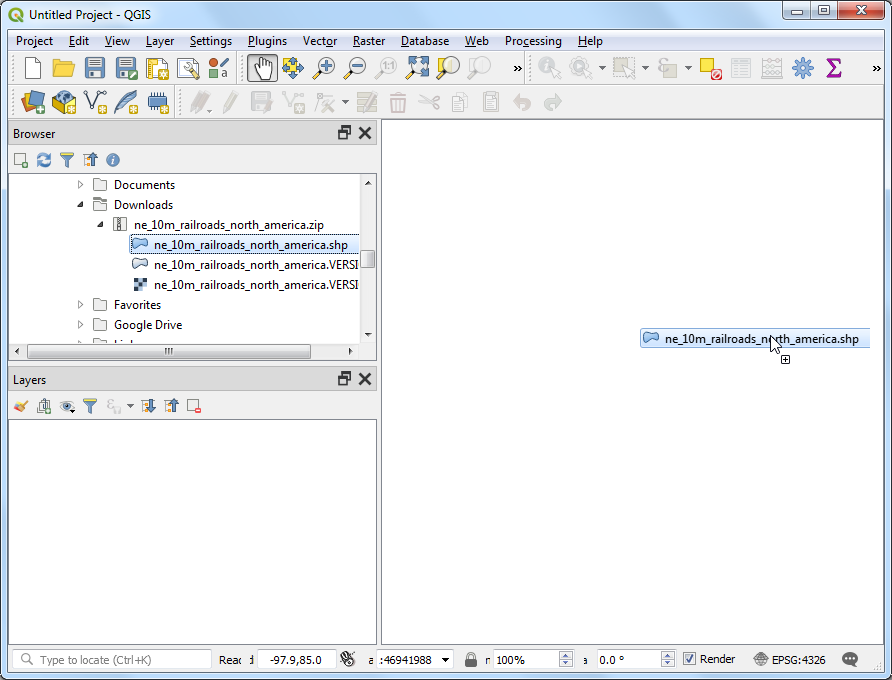
Task: Select the Pan Map hand tool
Action: 263,68
